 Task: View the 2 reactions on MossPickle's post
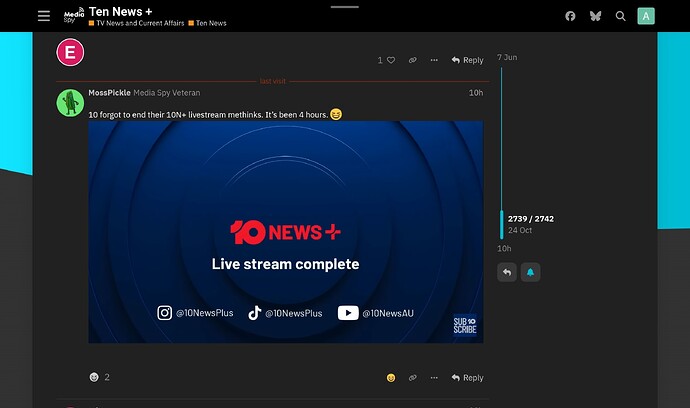click(x=99, y=377)
